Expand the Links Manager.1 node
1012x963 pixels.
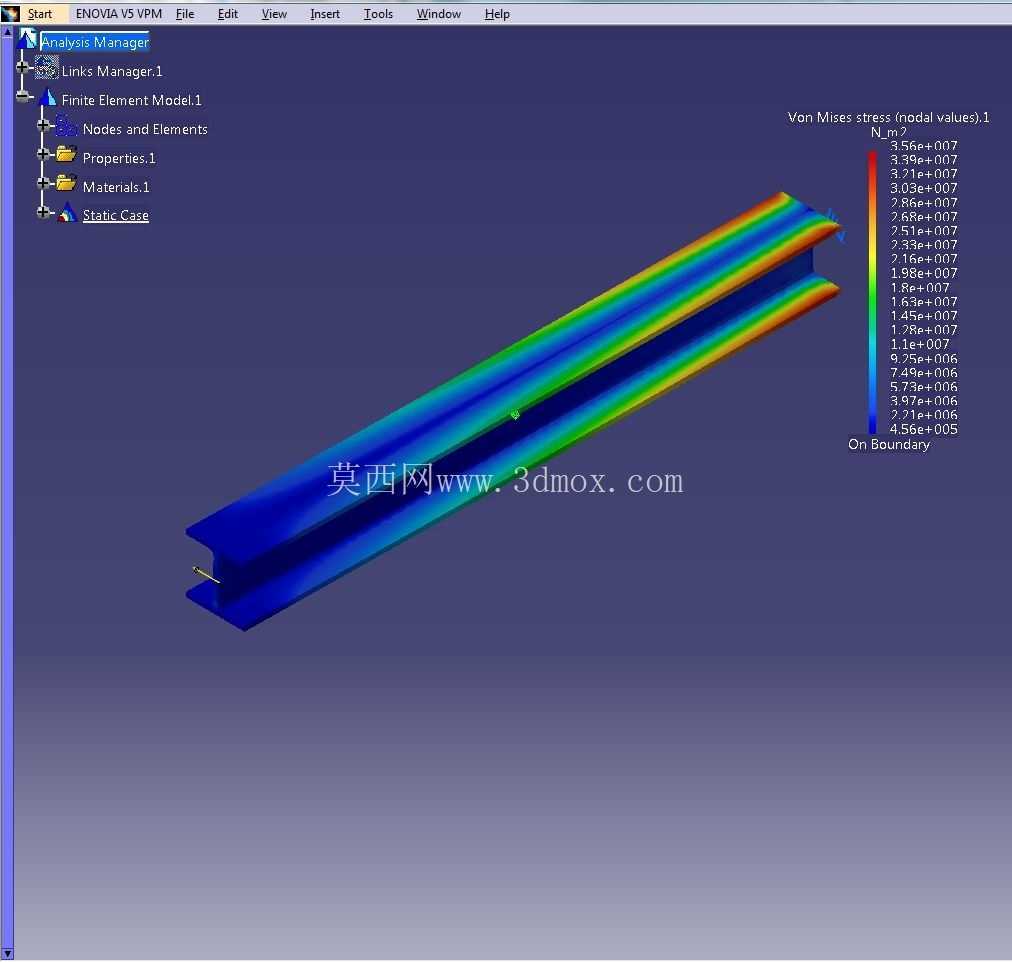[22, 66]
